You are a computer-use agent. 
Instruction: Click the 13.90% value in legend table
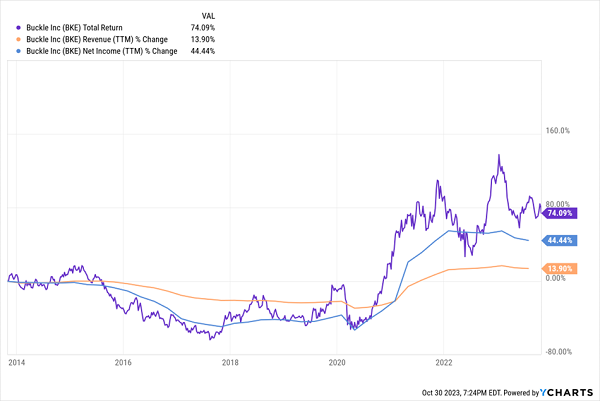[x=203, y=39]
